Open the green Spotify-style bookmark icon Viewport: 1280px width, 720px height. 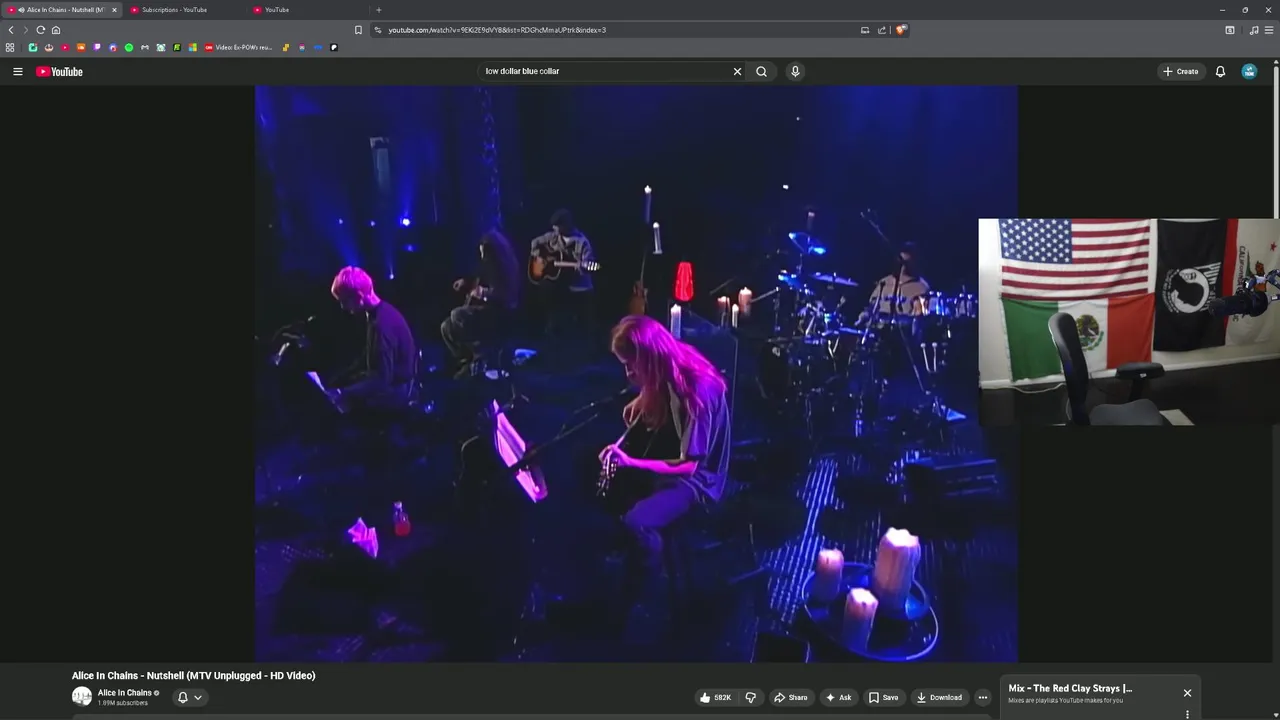(129, 47)
